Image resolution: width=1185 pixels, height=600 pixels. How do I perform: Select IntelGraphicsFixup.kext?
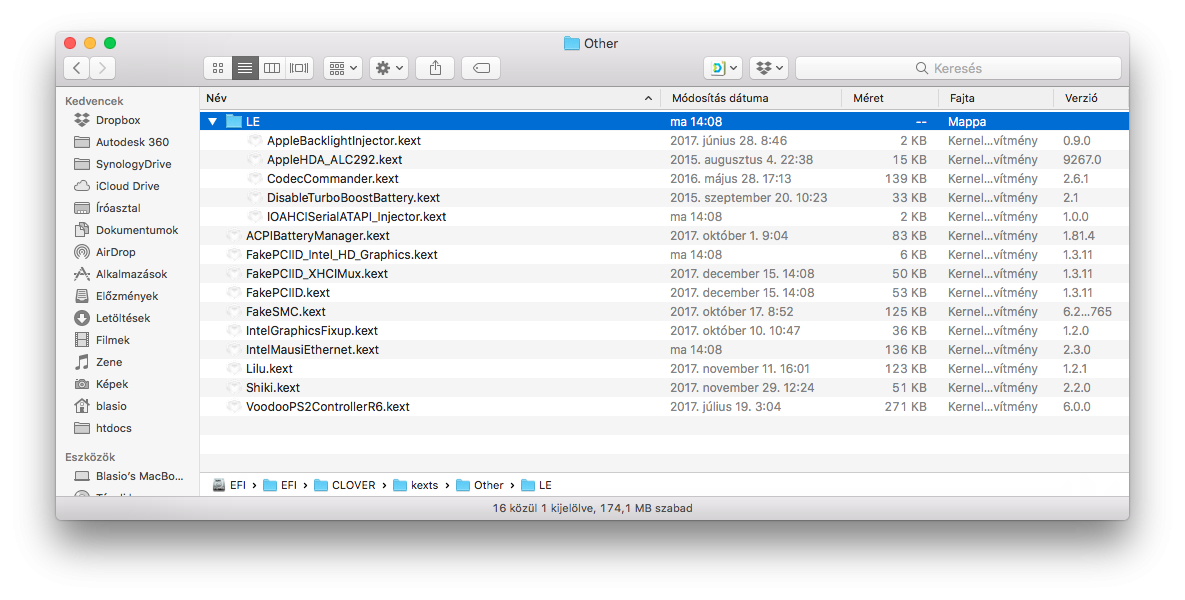coord(664,330)
